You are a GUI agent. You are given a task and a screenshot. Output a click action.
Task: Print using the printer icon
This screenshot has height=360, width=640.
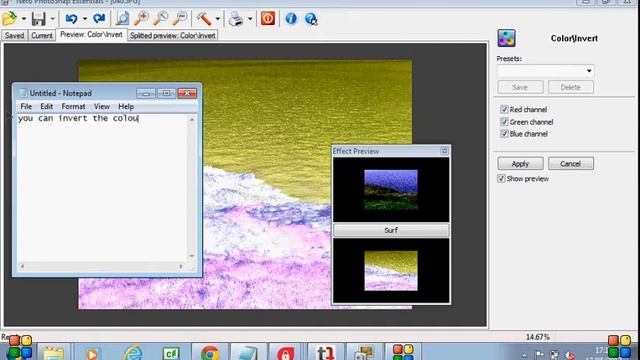pyautogui.click(x=236, y=19)
